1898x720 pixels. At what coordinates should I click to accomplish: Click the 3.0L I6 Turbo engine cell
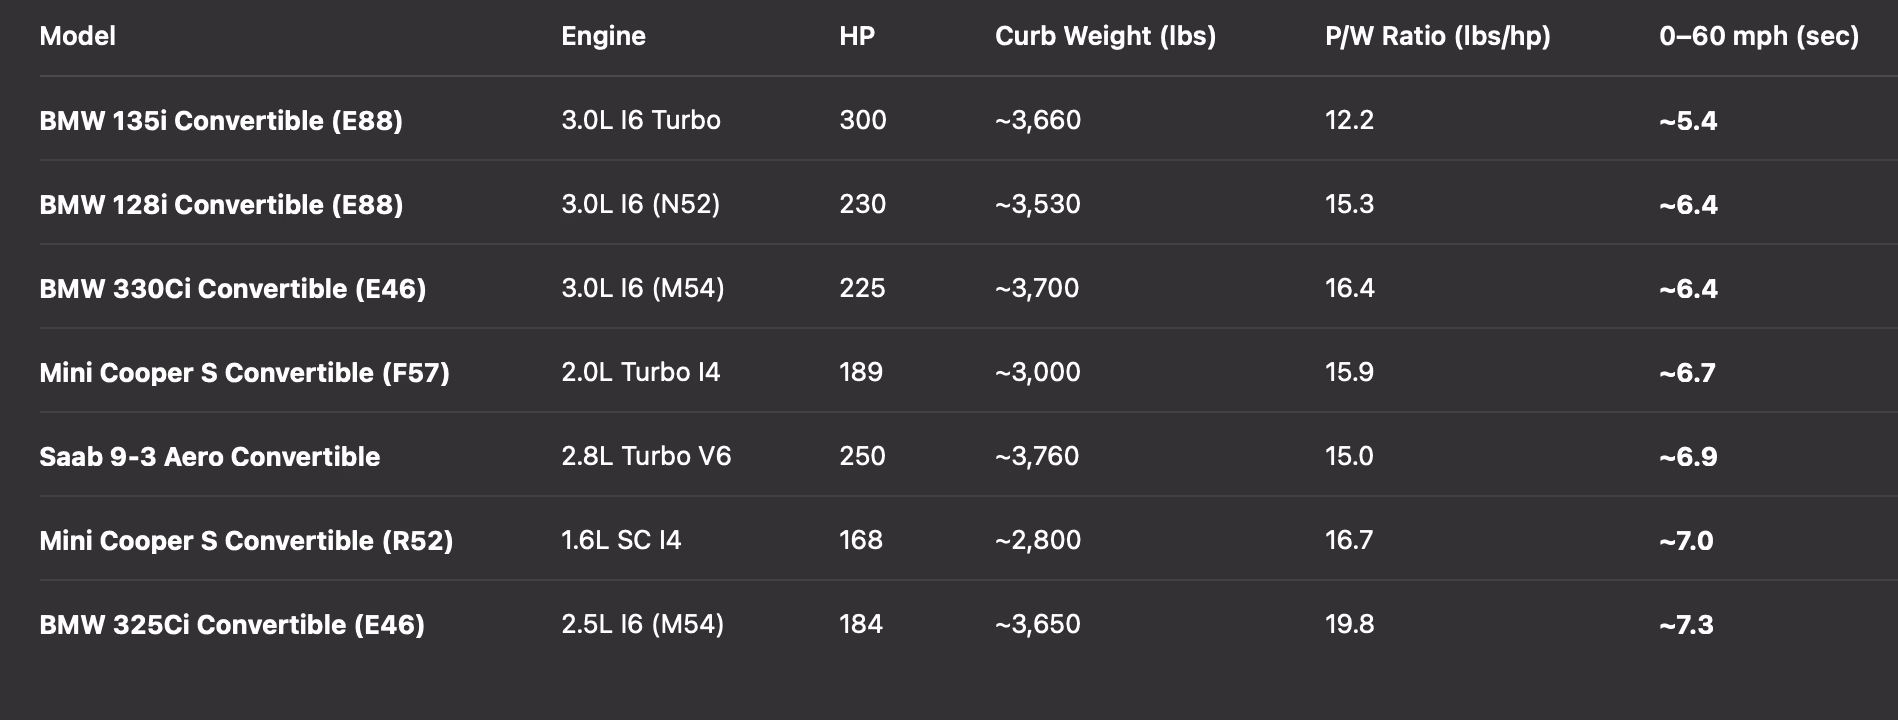(641, 120)
